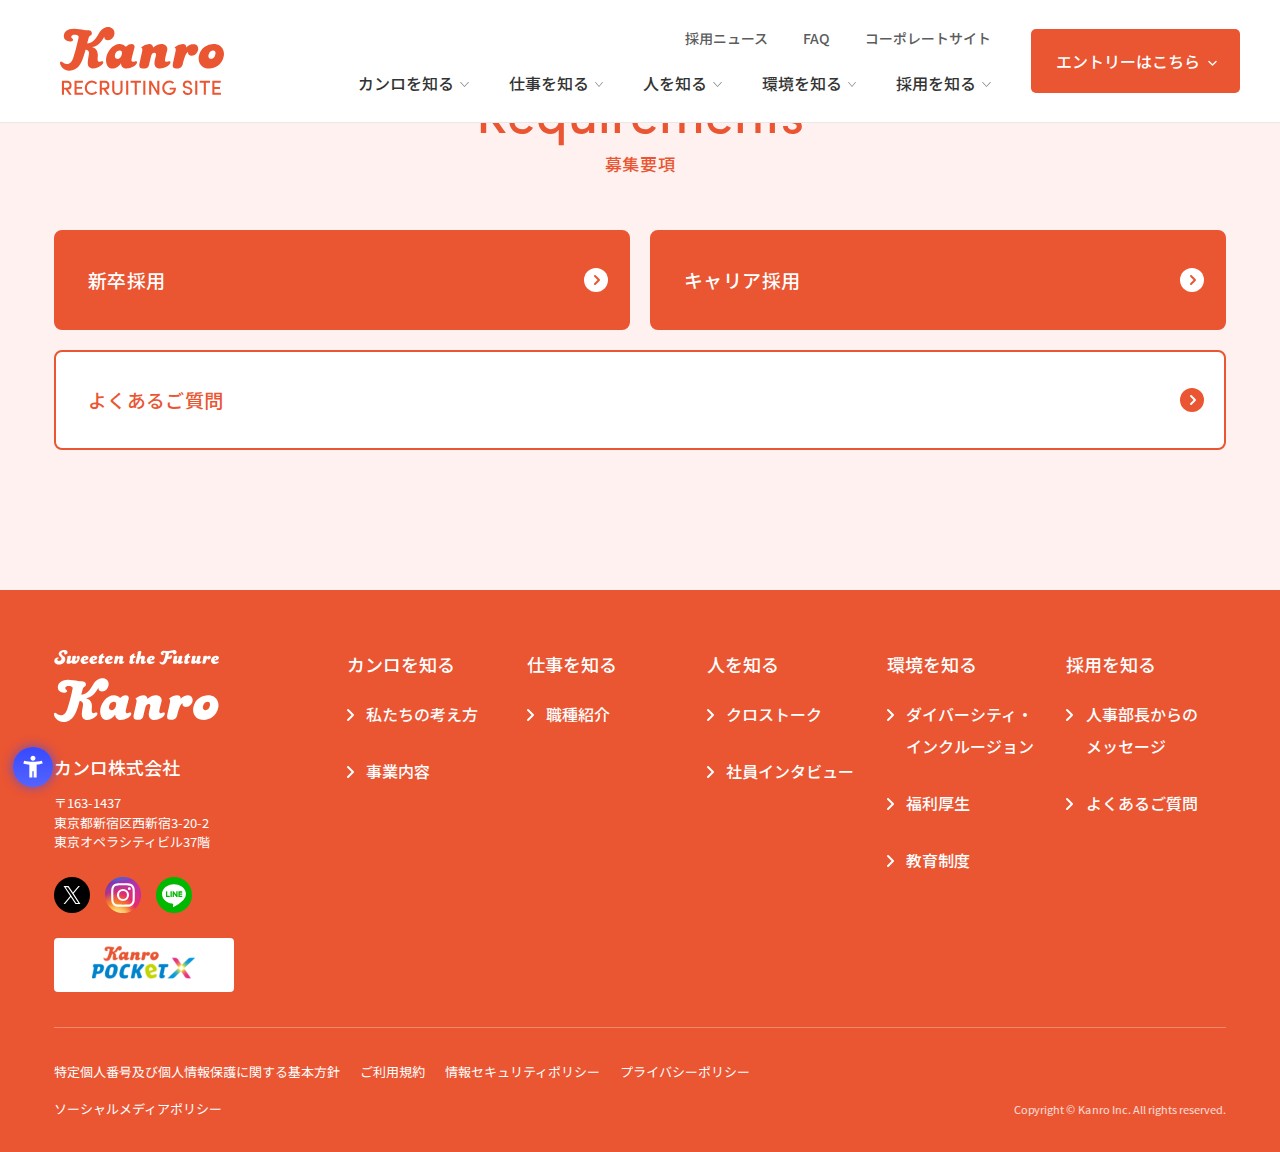The height and width of the screenshot is (1152, 1280).
Task: Click footer heading 環境を知る
Action: (931, 665)
